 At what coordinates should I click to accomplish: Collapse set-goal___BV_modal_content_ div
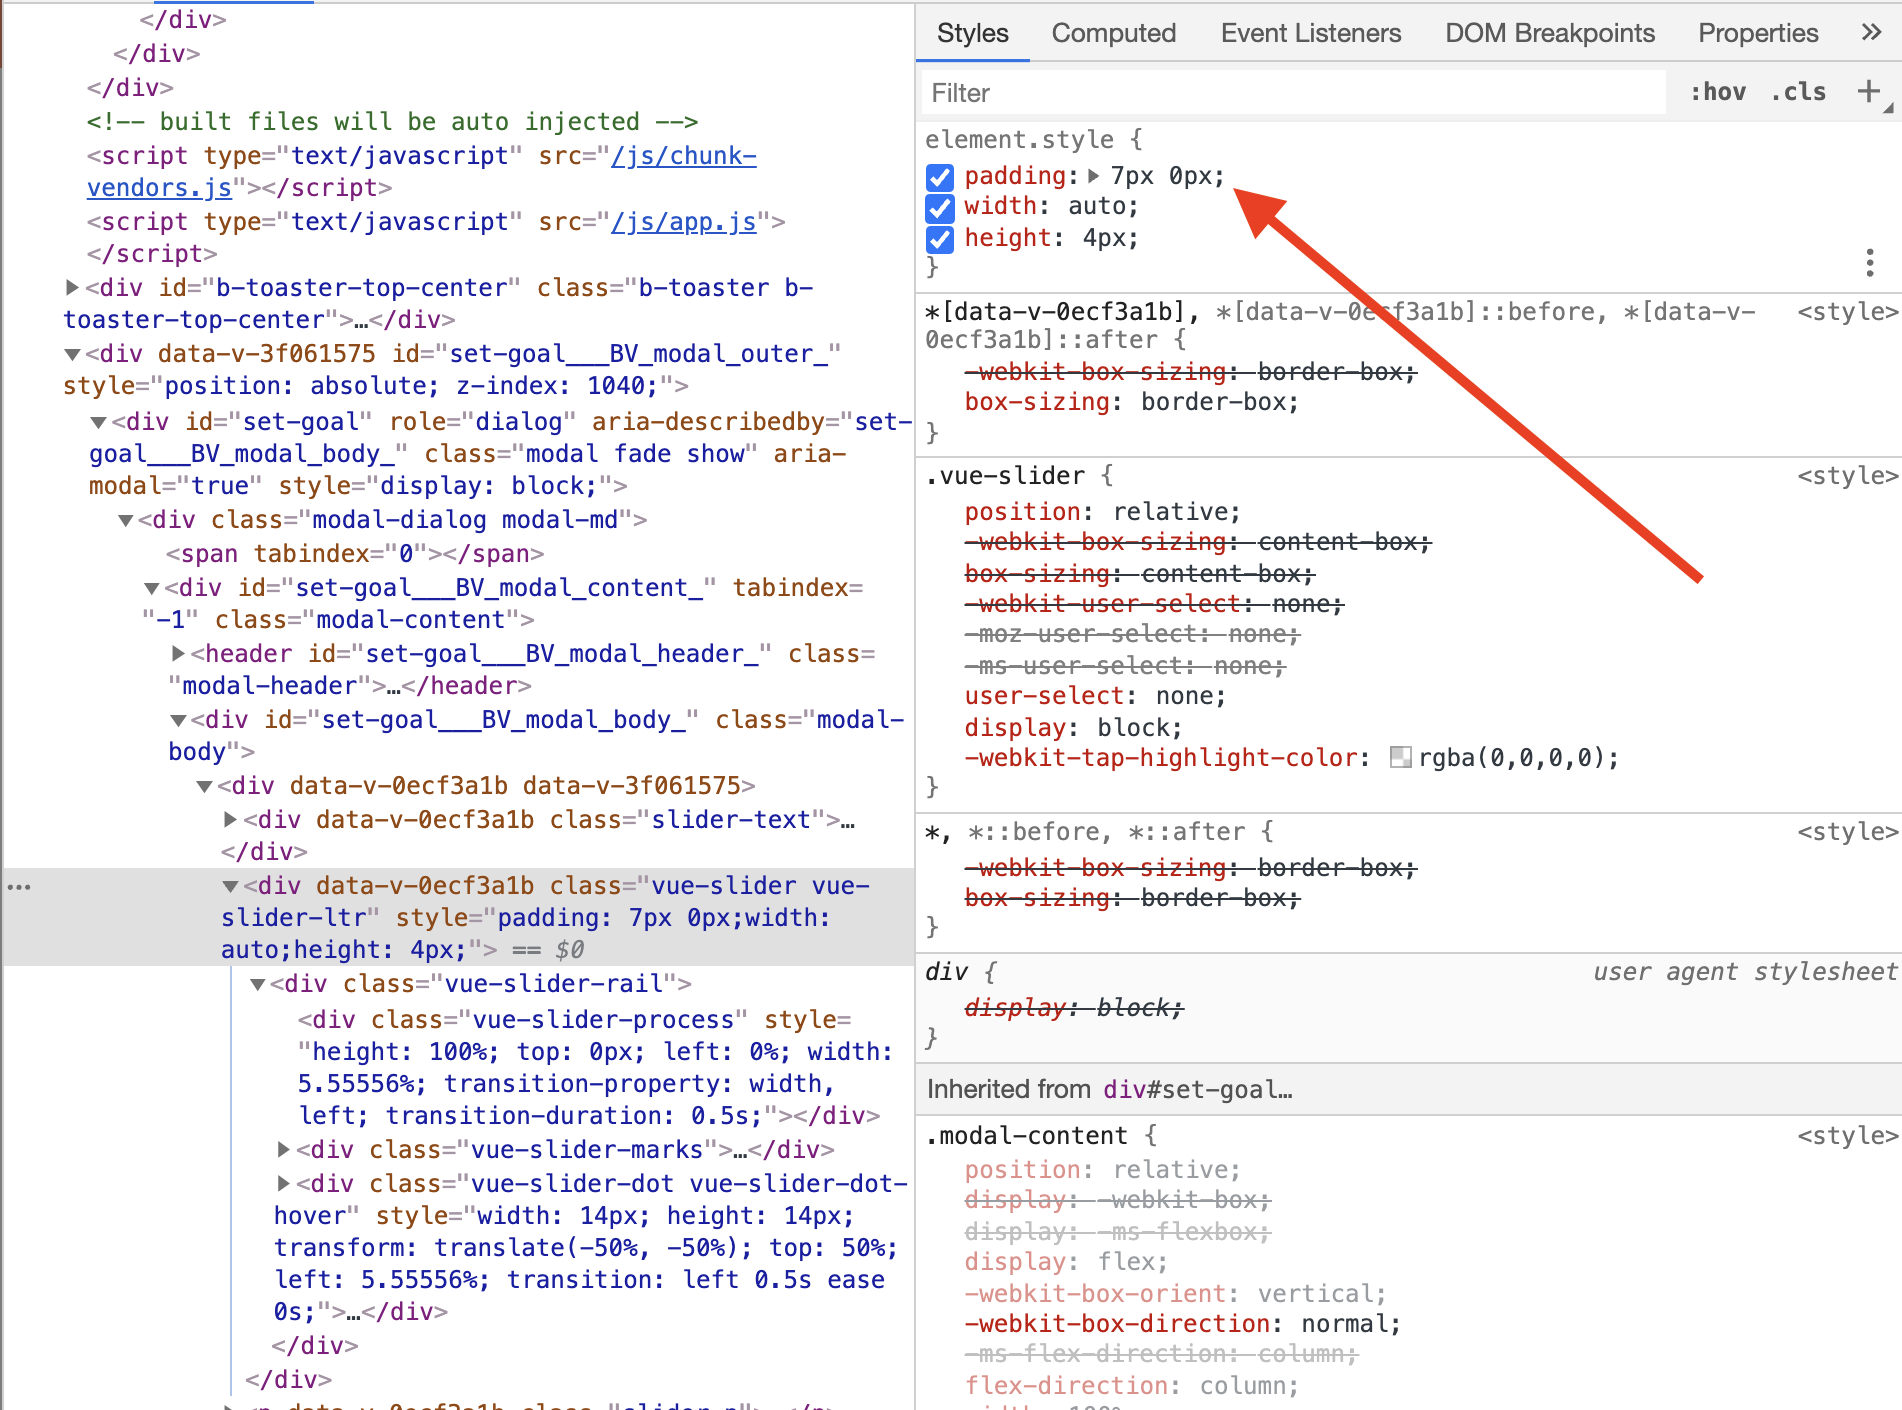(x=151, y=588)
